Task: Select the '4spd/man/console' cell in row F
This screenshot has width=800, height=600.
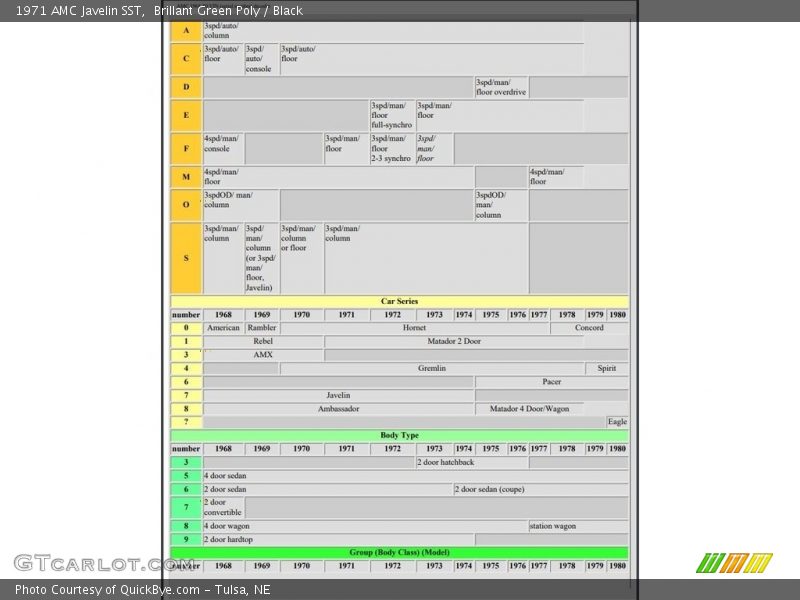Action: [223, 148]
